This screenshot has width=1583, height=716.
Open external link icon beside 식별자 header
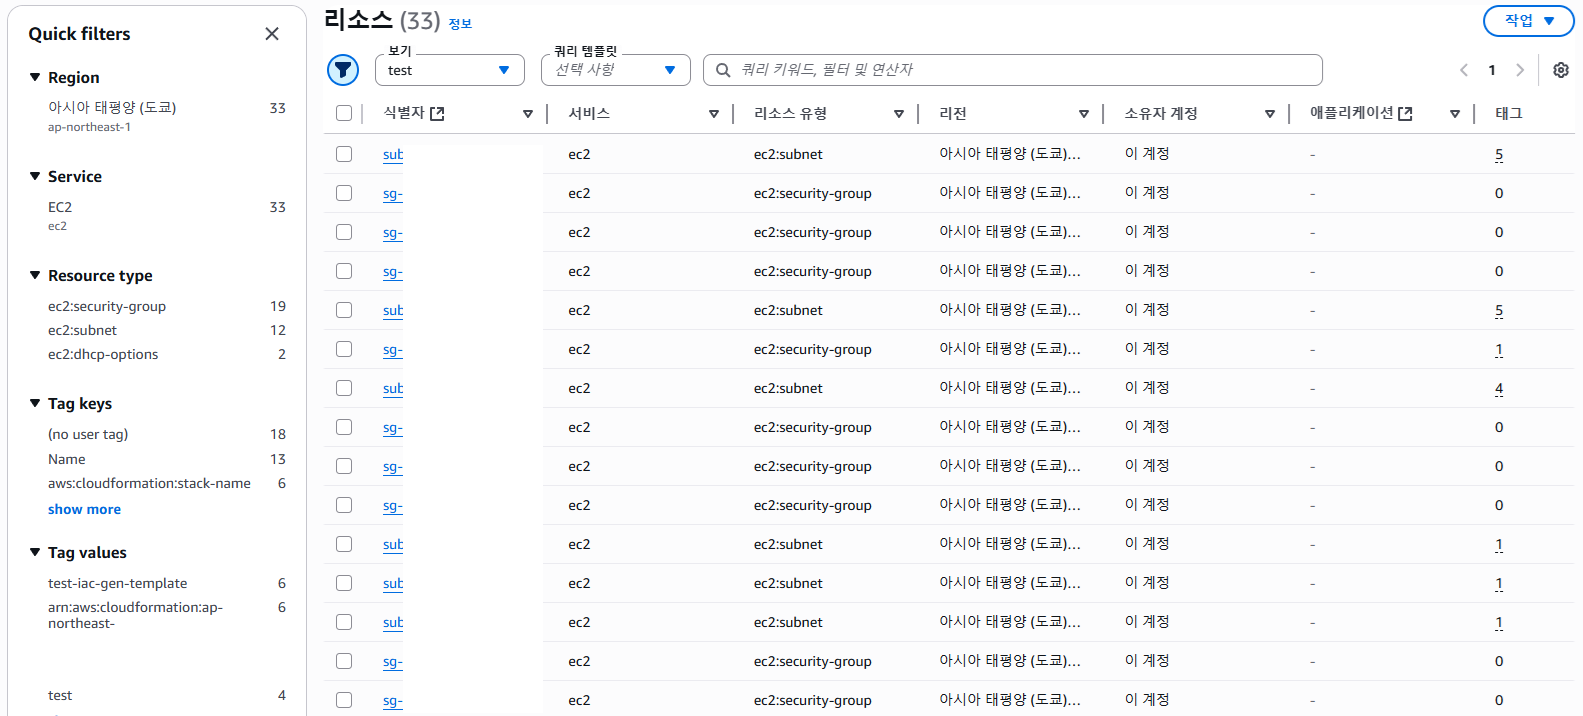tap(437, 114)
